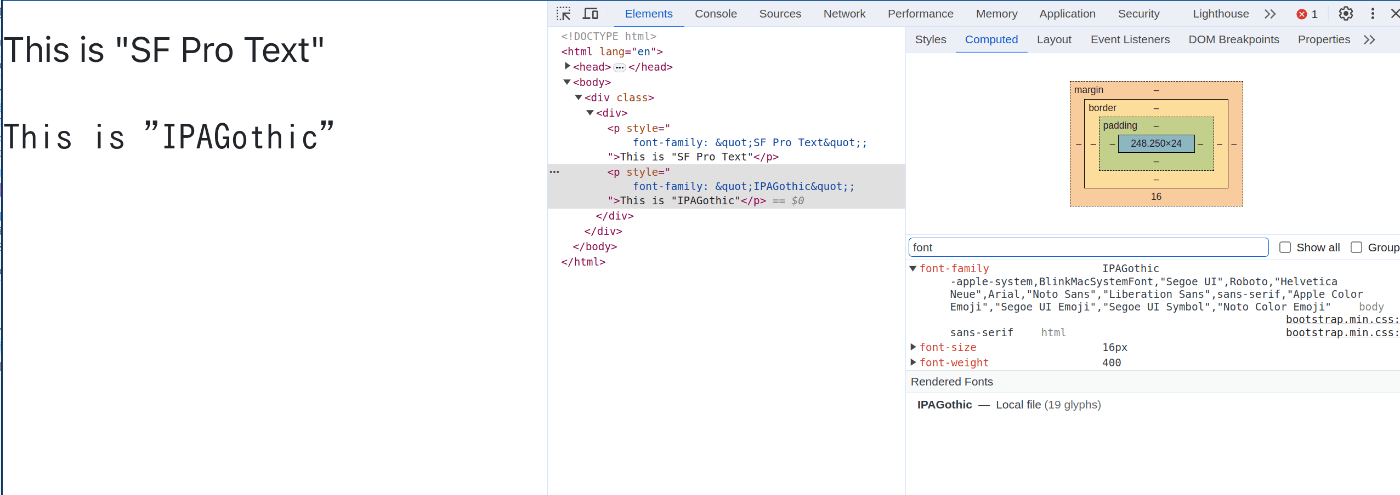Click the red error count badge
The height and width of the screenshot is (495, 1400).
point(1307,14)
